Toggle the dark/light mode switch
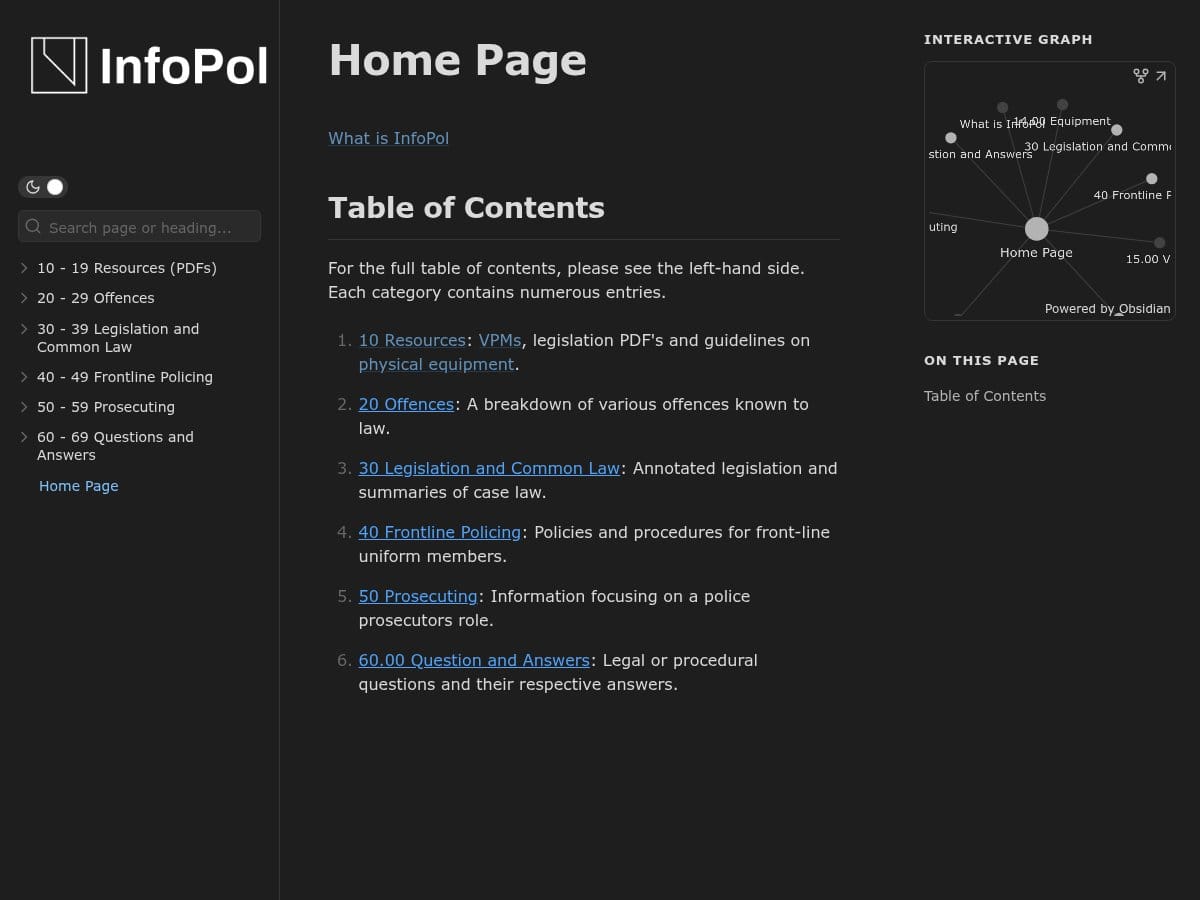 [43, 187]
